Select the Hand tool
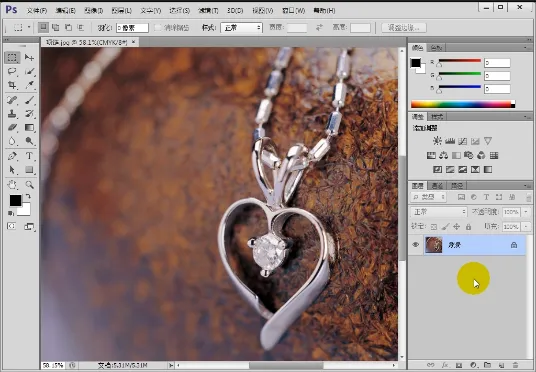 12,185
